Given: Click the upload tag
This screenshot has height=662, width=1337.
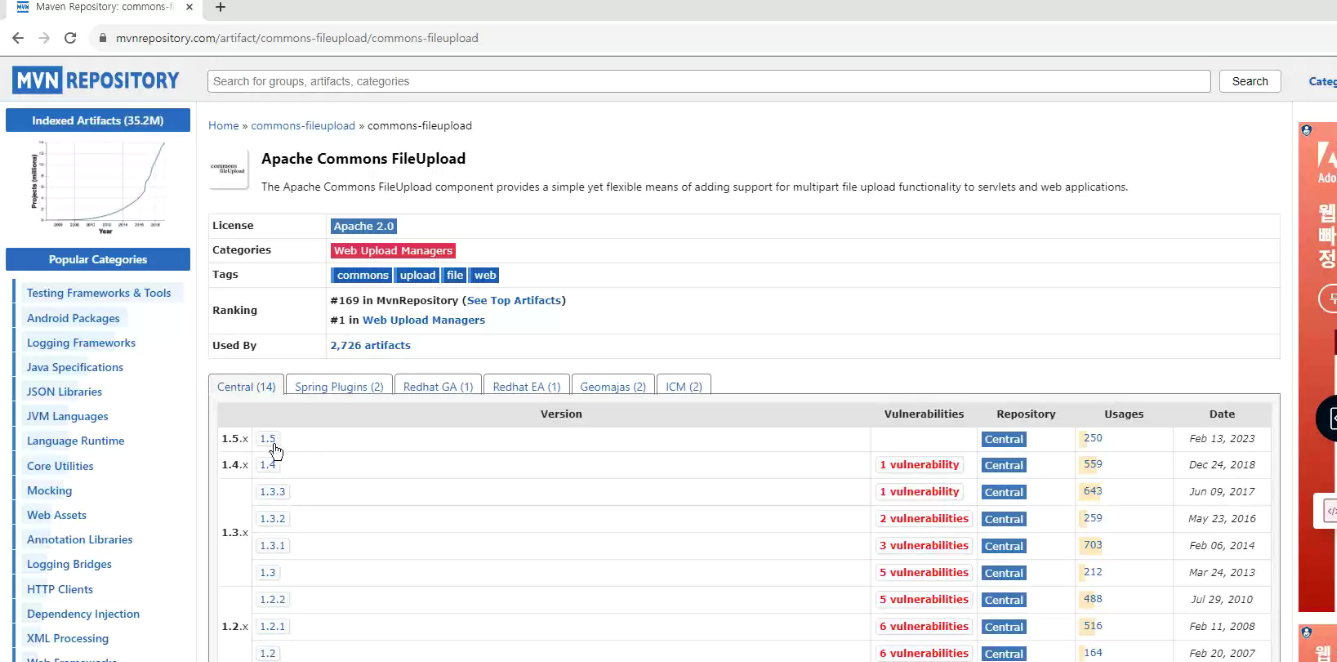Looking at the screenshot, I should 417,275.
